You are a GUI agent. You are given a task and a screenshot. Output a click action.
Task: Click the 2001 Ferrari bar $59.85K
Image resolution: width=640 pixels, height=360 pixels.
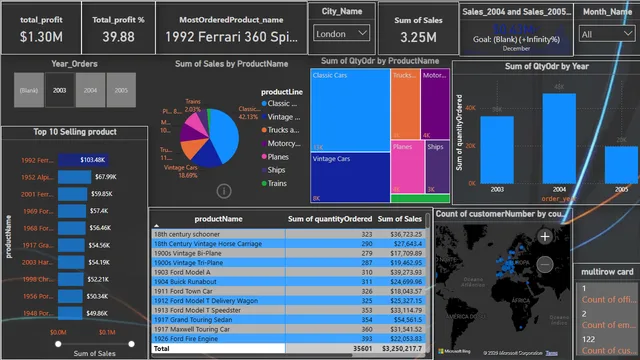point(73,194)
